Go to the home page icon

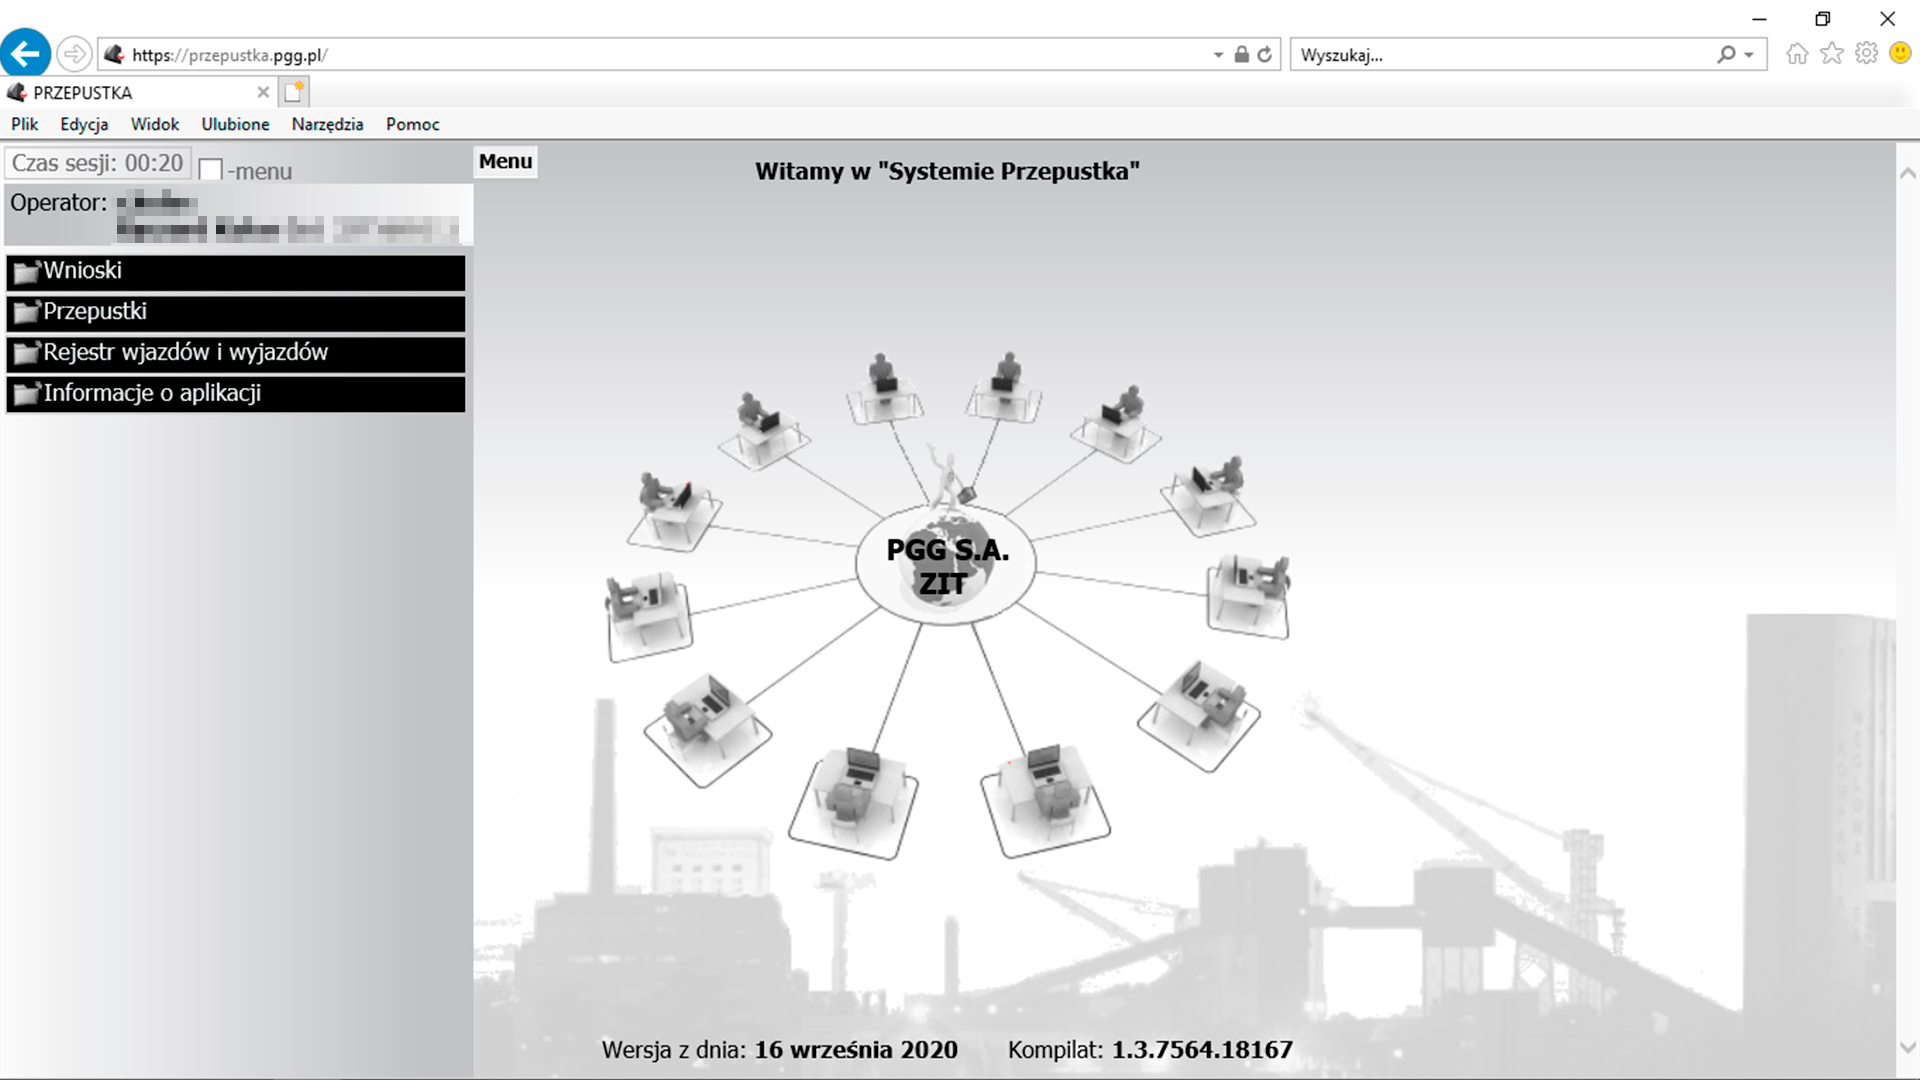click(1797, 54)
